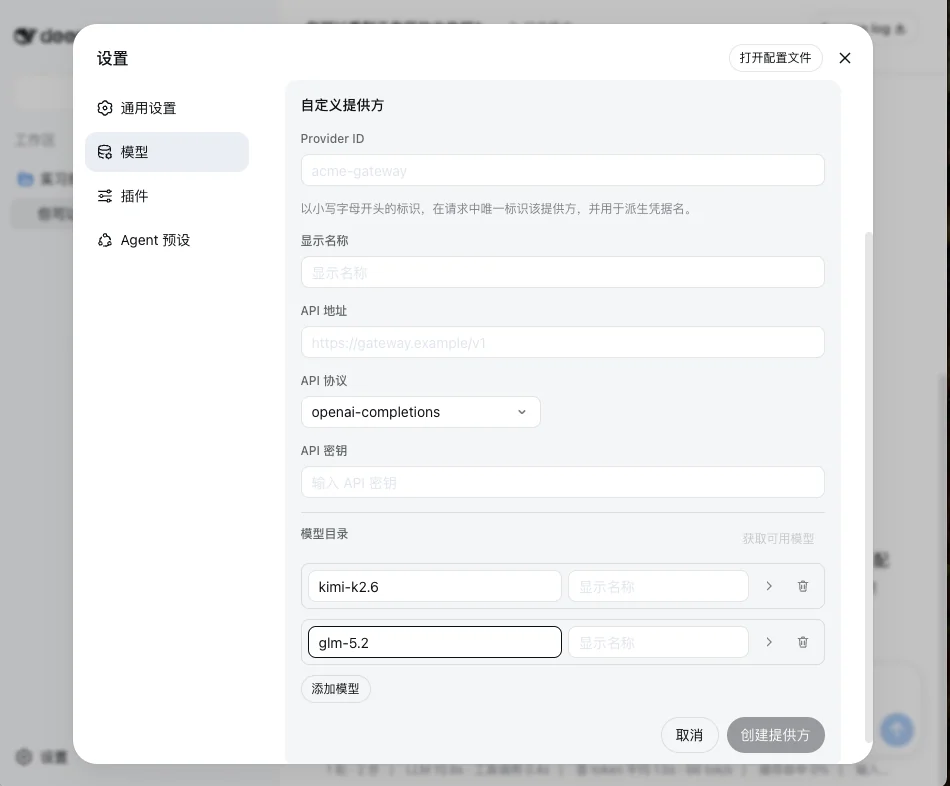Click the API 密钥 label
950x786 pixels.
324,451
